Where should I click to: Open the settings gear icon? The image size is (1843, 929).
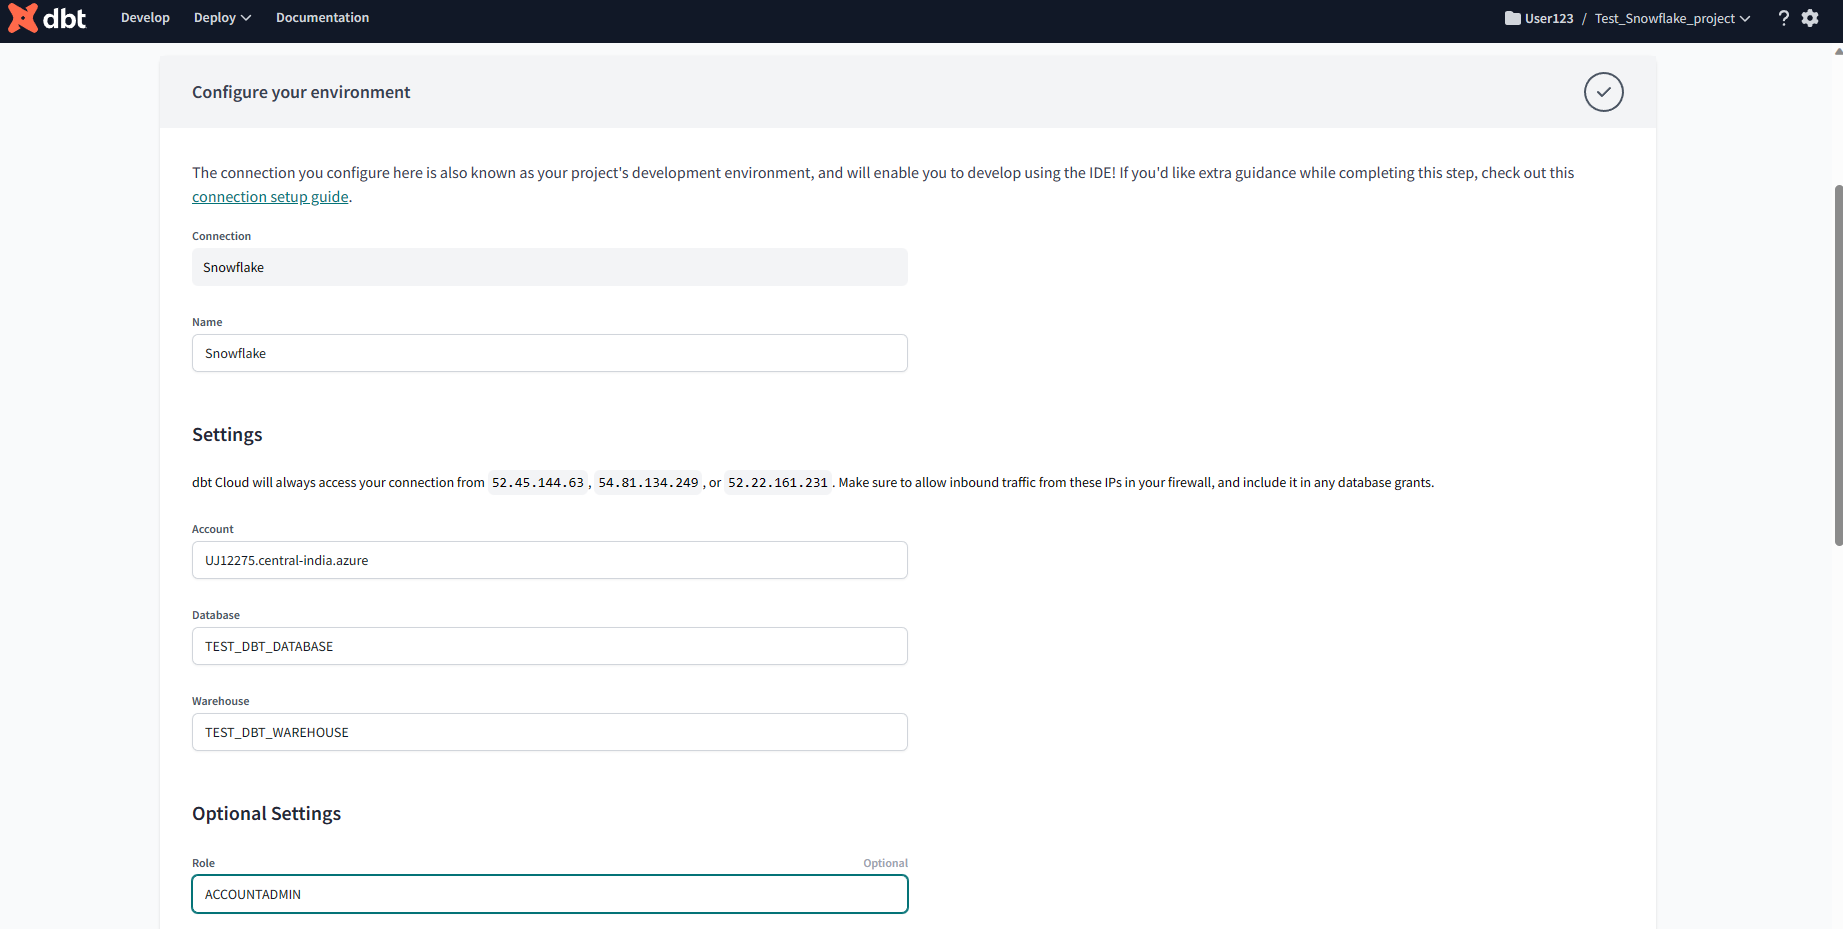[1810, 18]
